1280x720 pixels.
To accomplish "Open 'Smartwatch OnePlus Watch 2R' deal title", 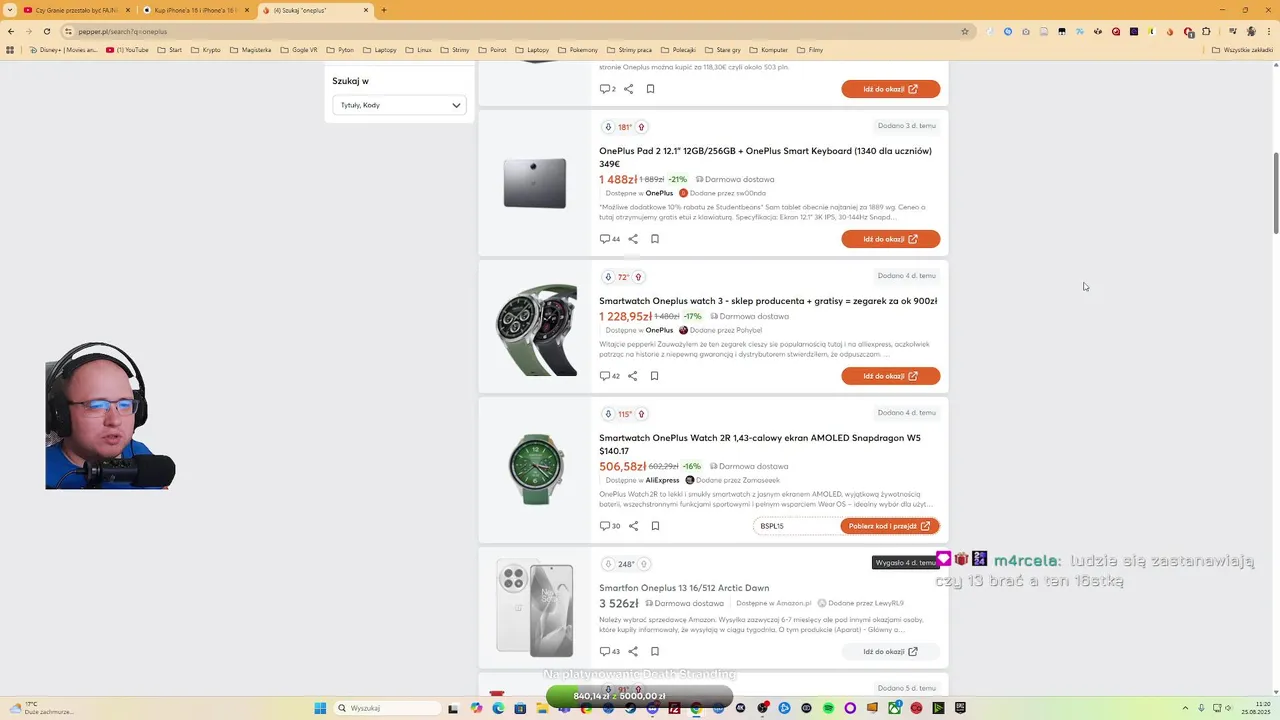I will [x=760, y=444].
